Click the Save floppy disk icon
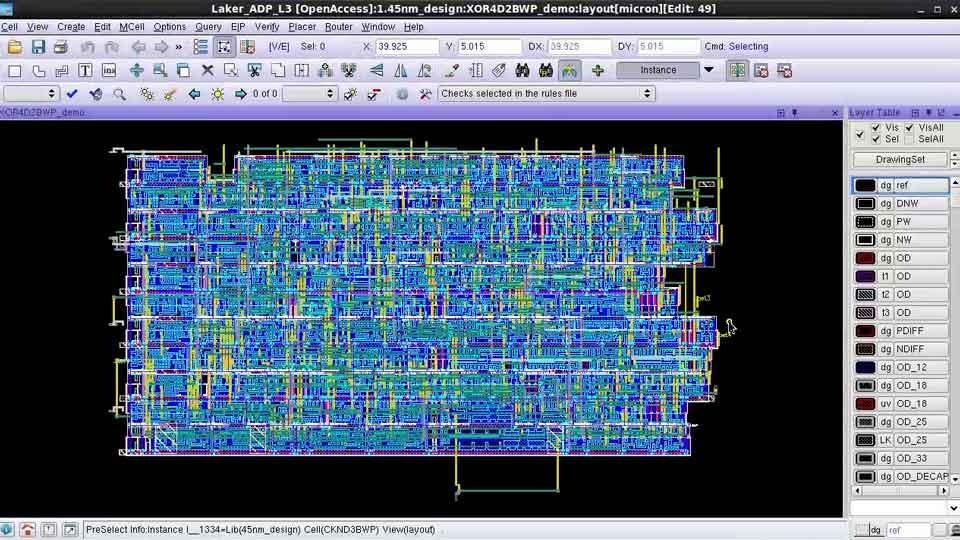The image size is (960, 540). tap(38, 47)
